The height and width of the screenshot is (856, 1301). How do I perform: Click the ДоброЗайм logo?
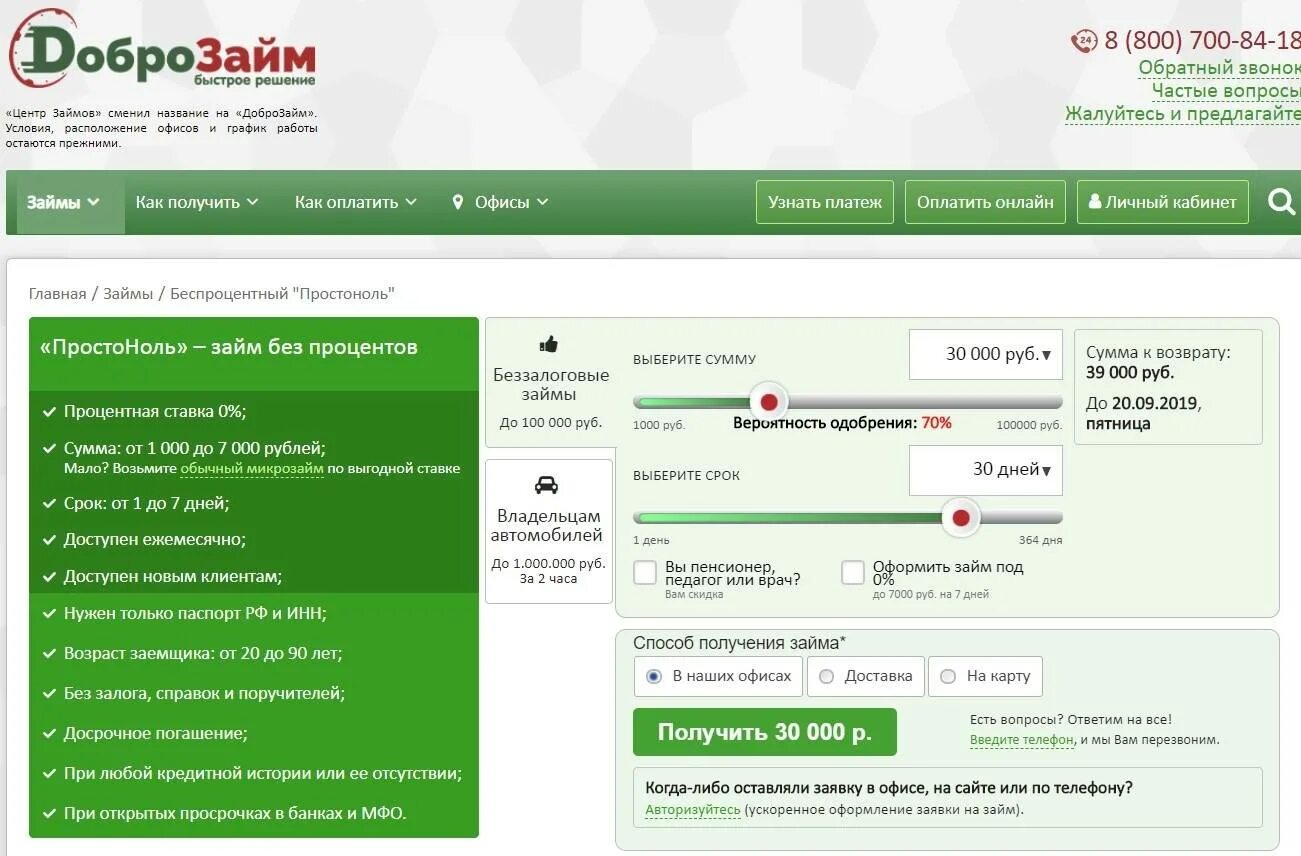tap(162, 50)
